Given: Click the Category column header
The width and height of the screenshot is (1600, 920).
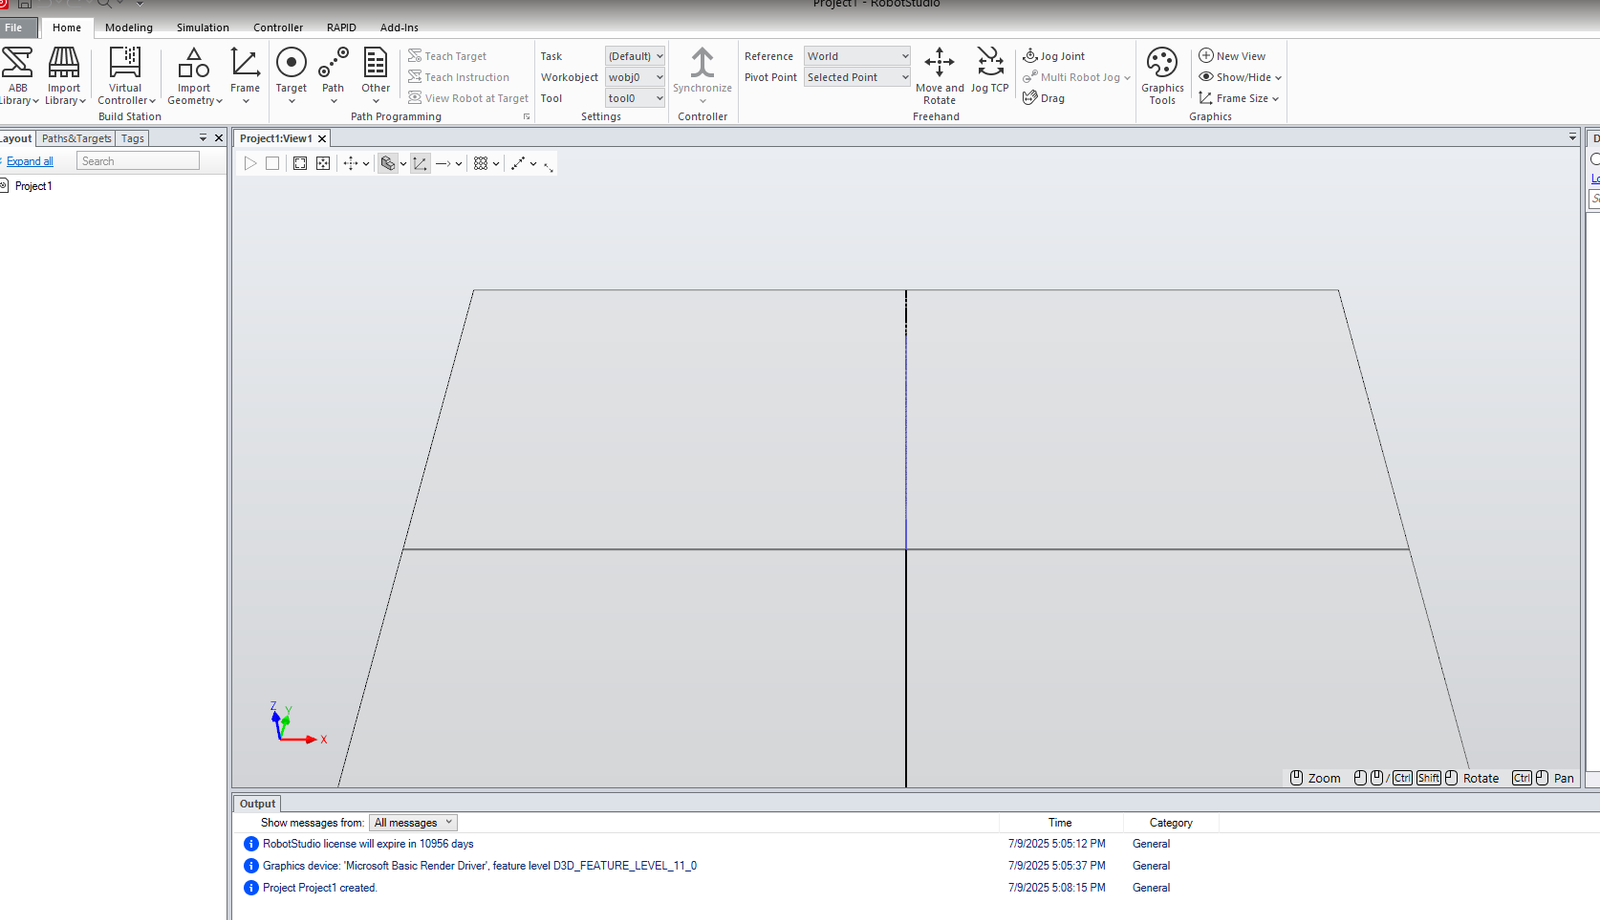Looking at the screenshot, I should [1171, 823].
